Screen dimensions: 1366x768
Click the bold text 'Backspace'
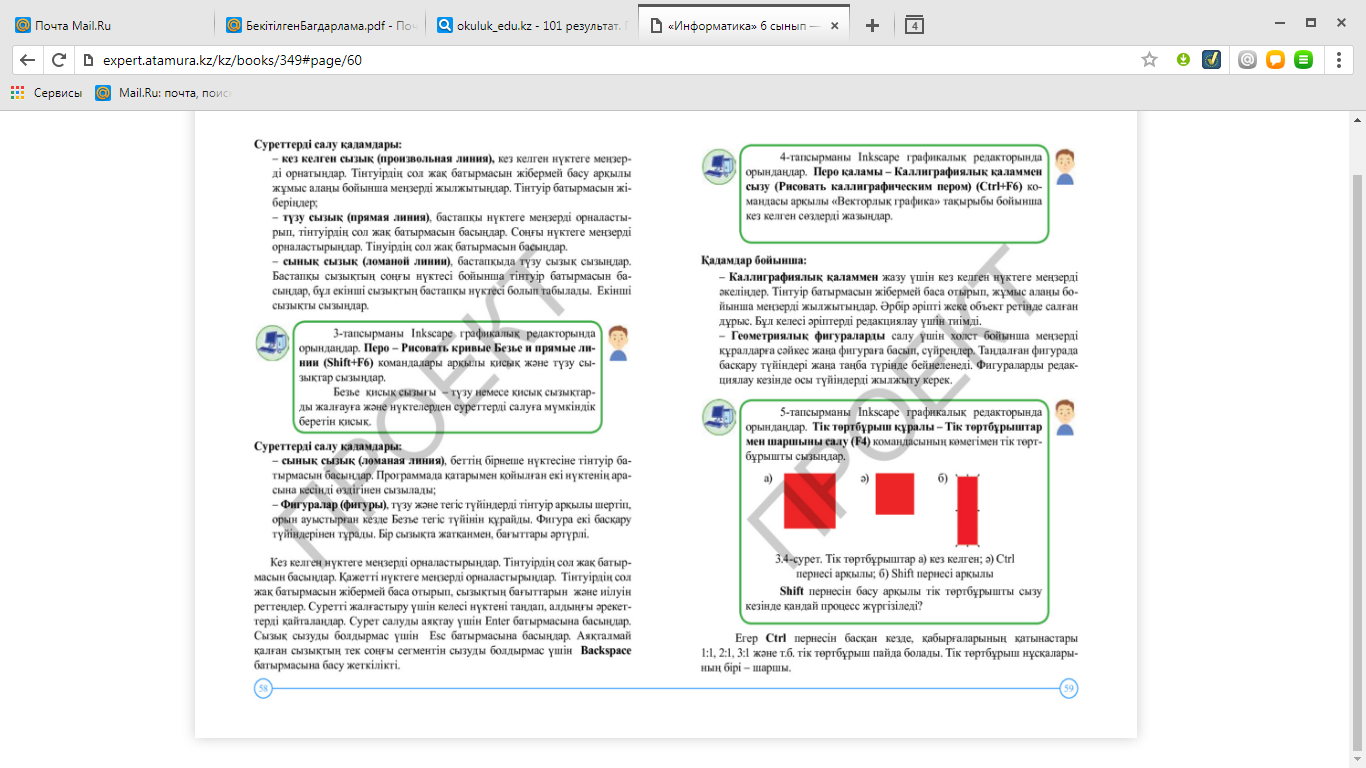coord(606,650)
